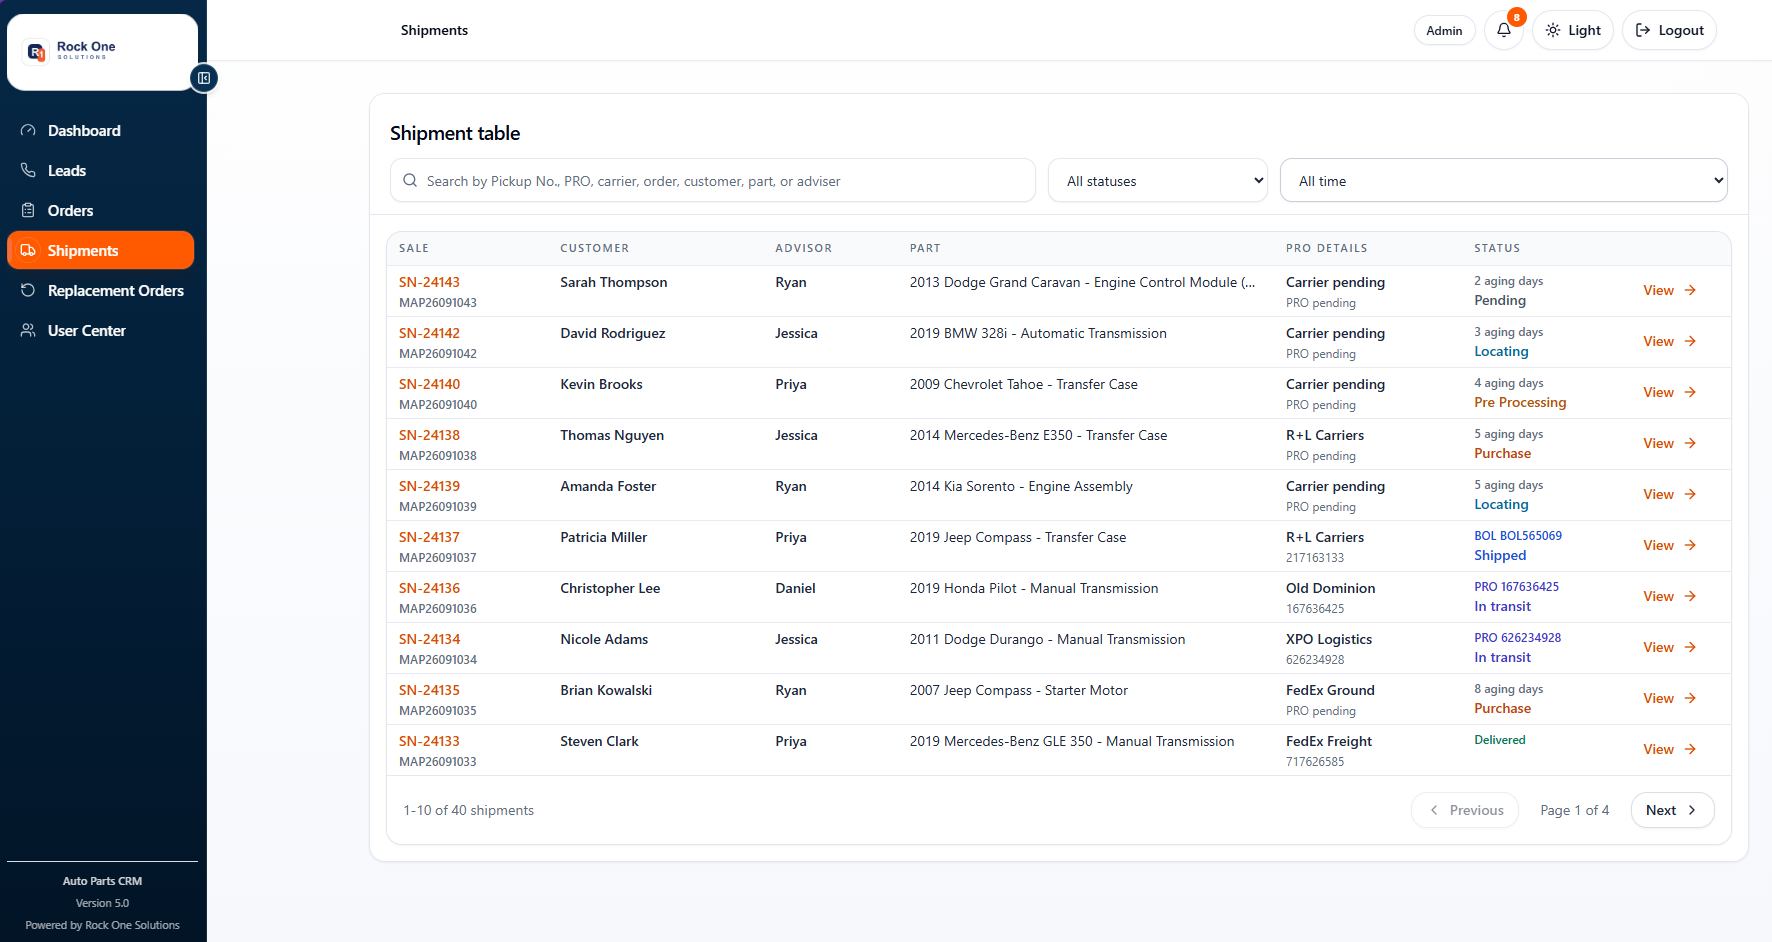
Task: Open the BOL BOL565069 link
Action: [x=1517, y=536]
